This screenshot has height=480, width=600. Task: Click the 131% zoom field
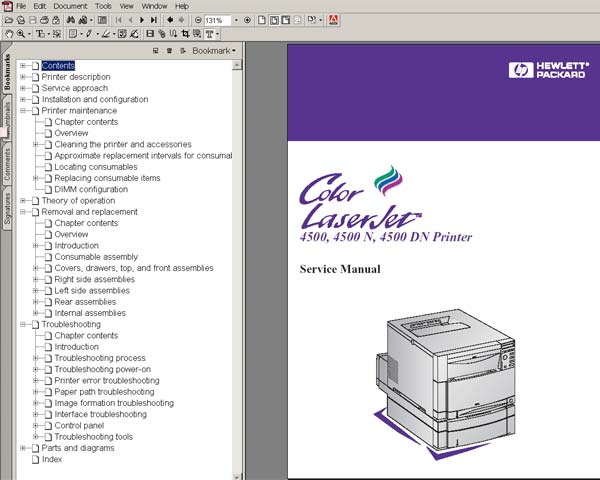(217, 20)
